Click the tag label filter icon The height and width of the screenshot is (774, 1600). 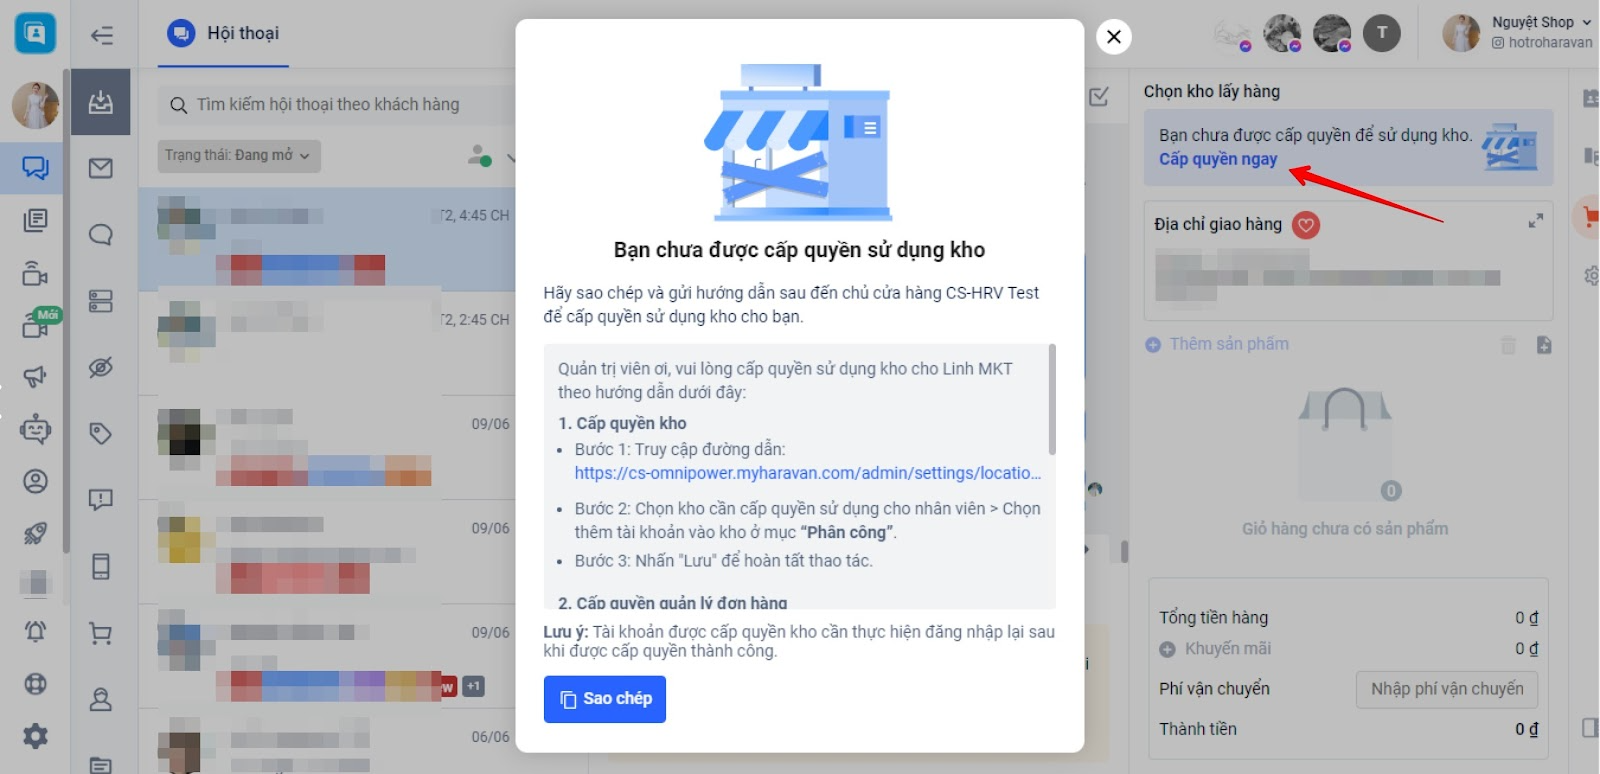[101, 433]
